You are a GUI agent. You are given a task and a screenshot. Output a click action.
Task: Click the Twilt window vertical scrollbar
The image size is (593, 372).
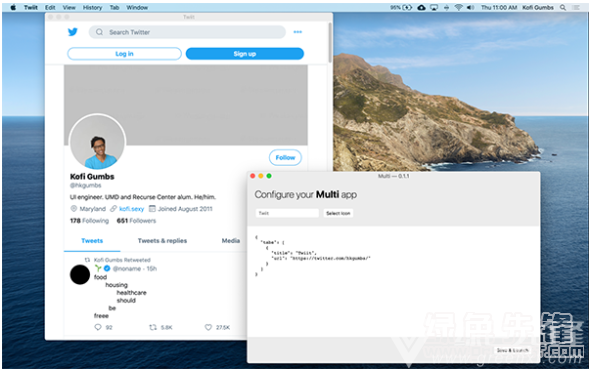click(x=330, y=42)
